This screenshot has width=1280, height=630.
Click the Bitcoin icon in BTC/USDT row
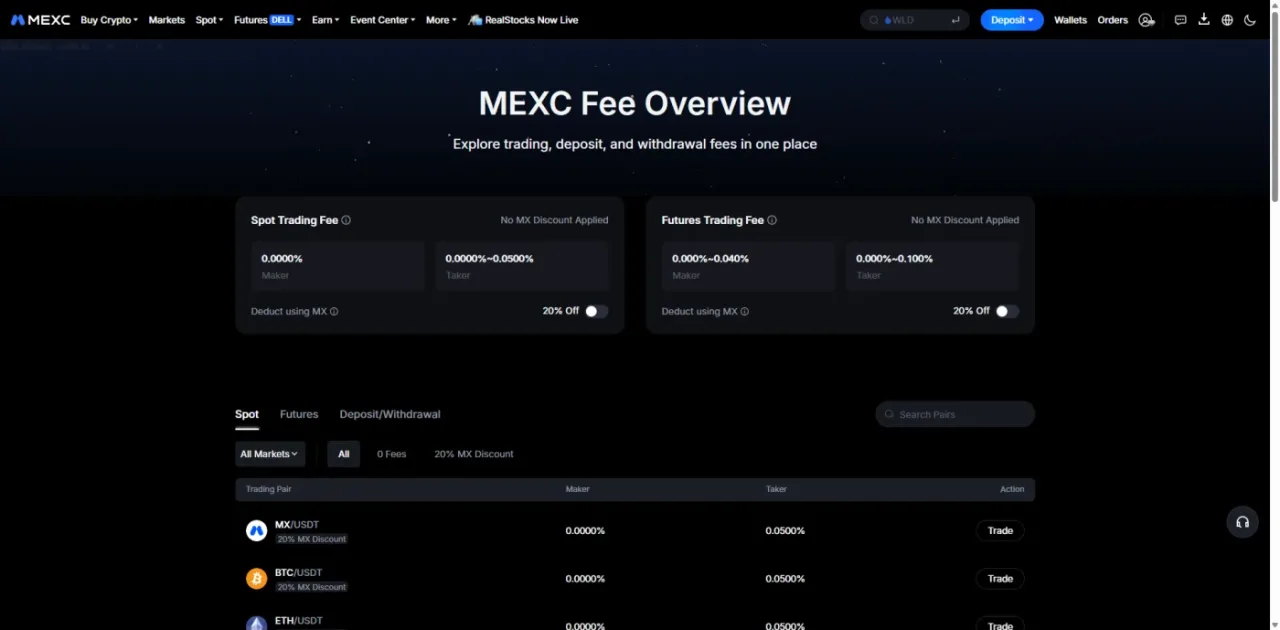(256, 579)
